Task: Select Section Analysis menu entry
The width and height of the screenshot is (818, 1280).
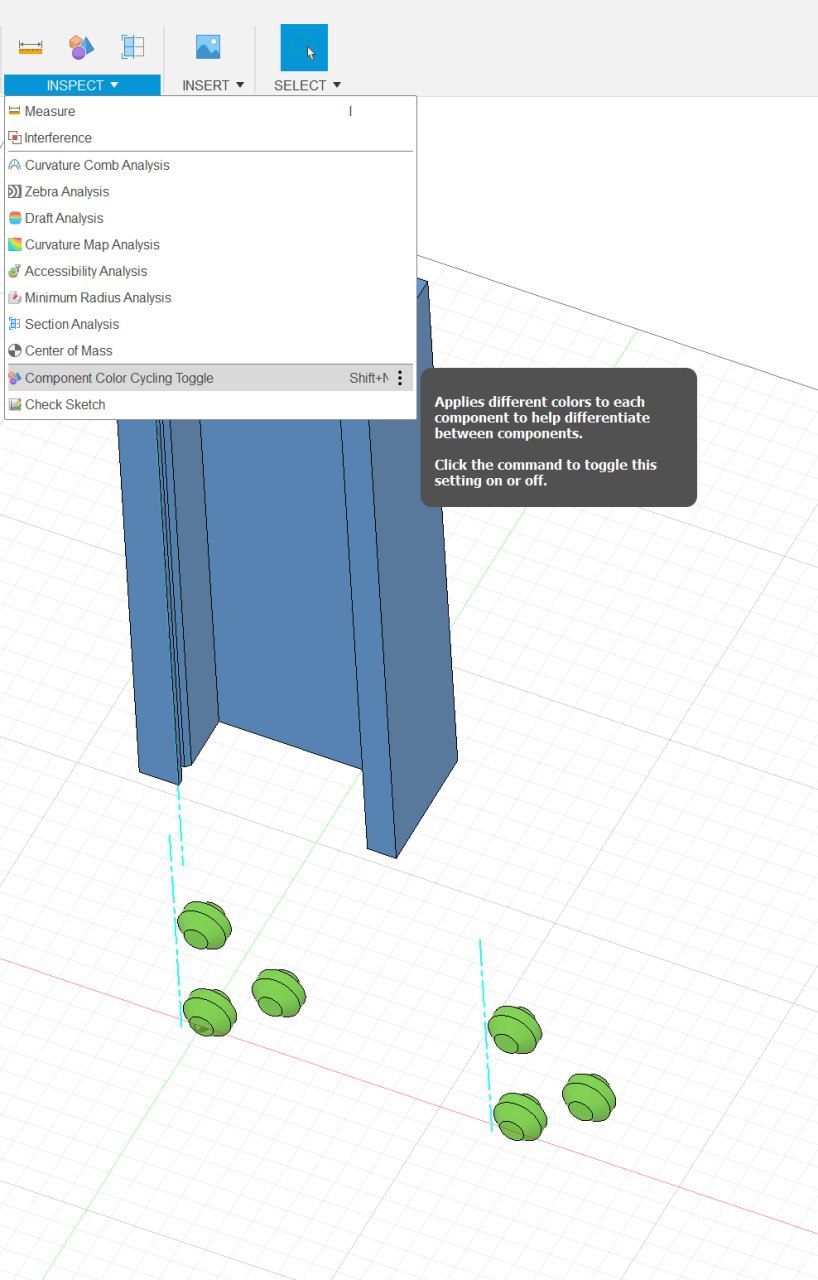Action: click(210, 324)
